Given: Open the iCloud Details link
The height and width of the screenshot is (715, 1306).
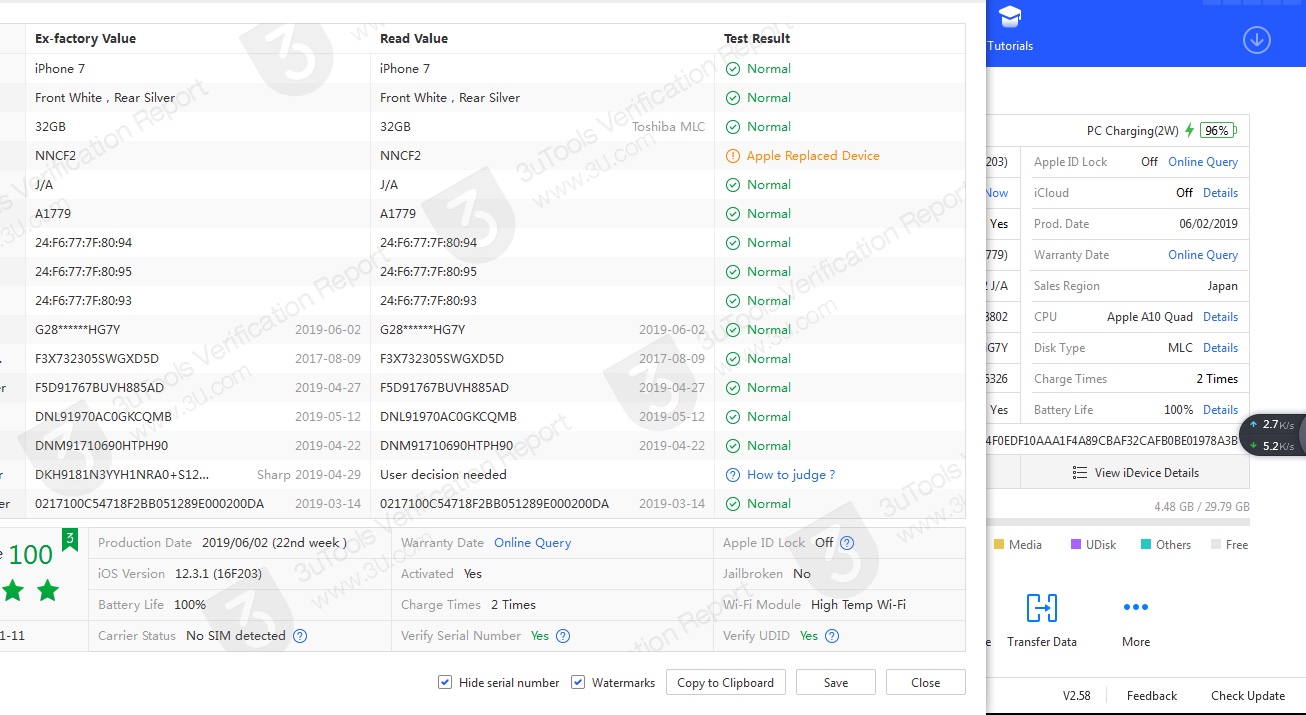Looking at the screenshot, I should click(1220, 193).
